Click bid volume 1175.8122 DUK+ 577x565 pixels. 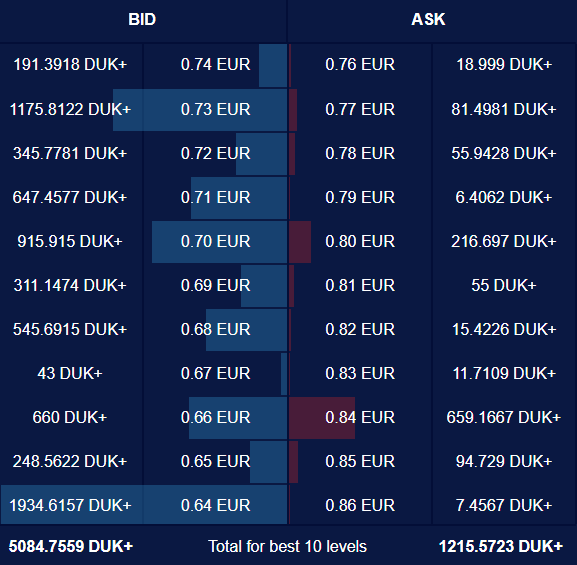(70, 109)
